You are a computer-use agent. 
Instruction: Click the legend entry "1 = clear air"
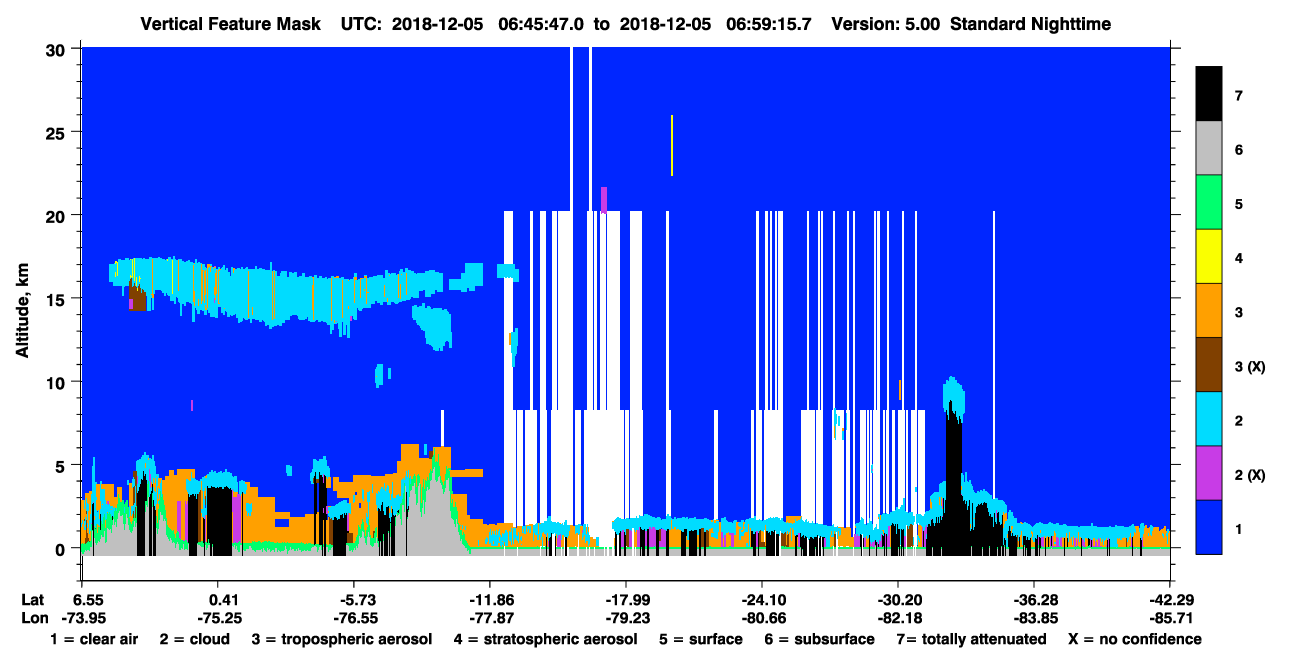[x=94, y=639]
